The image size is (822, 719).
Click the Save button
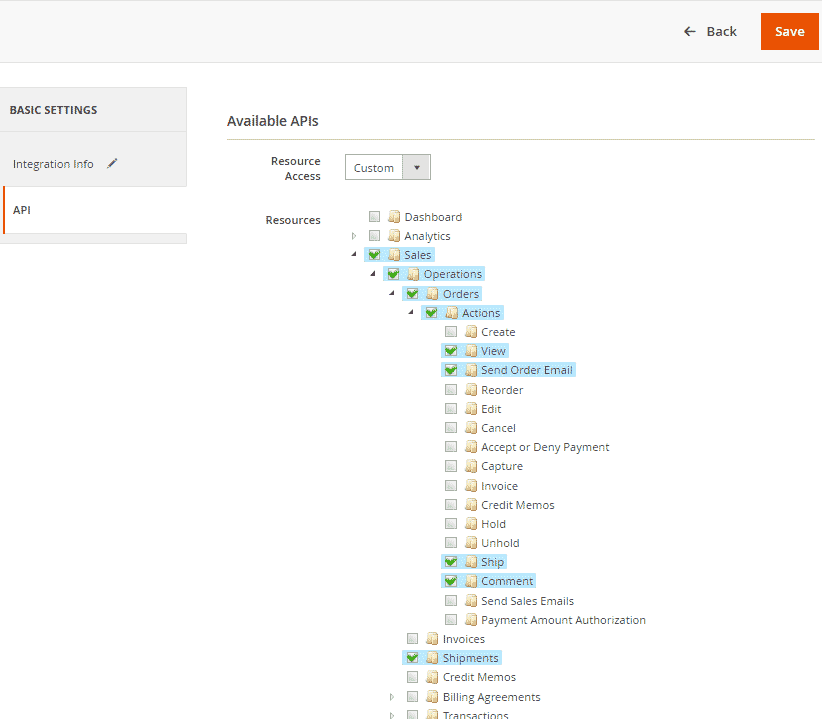click(x=789, y=31)
